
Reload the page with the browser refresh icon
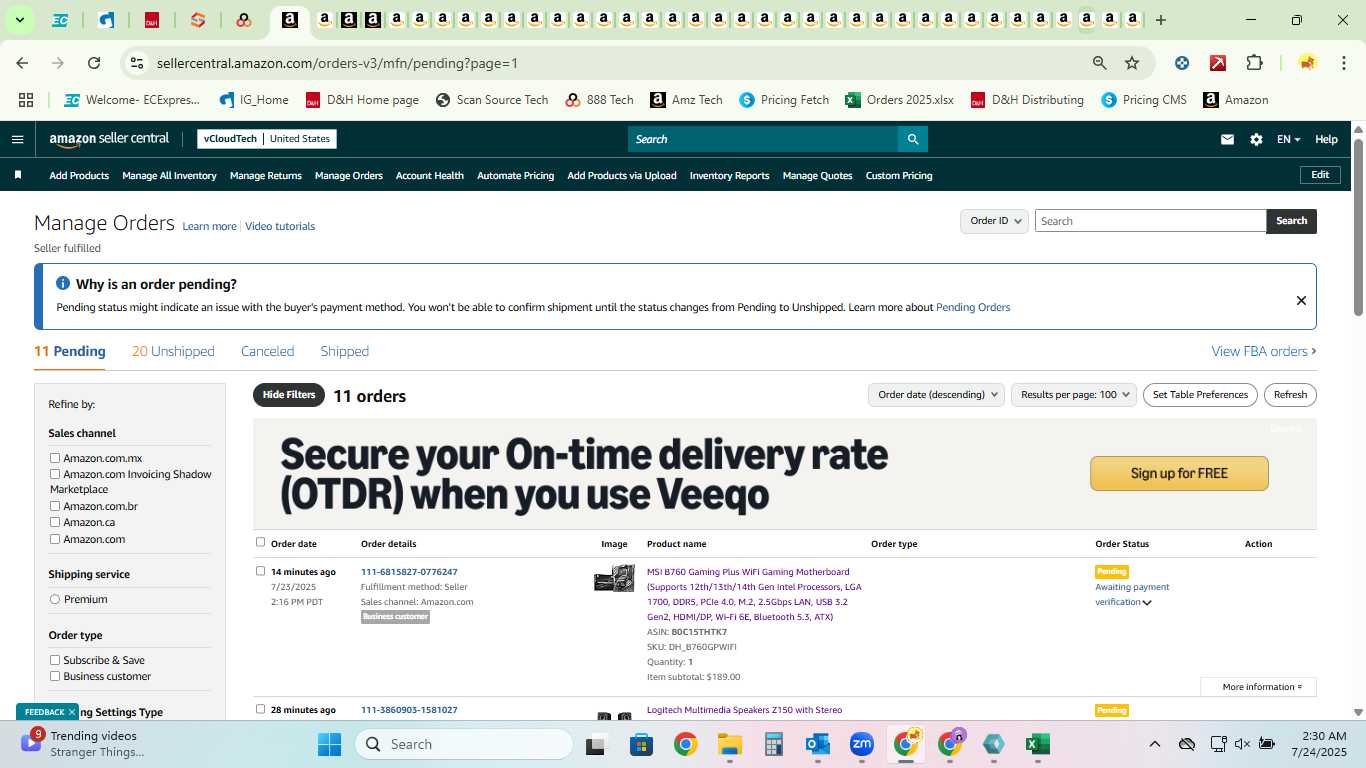[94, 63]
